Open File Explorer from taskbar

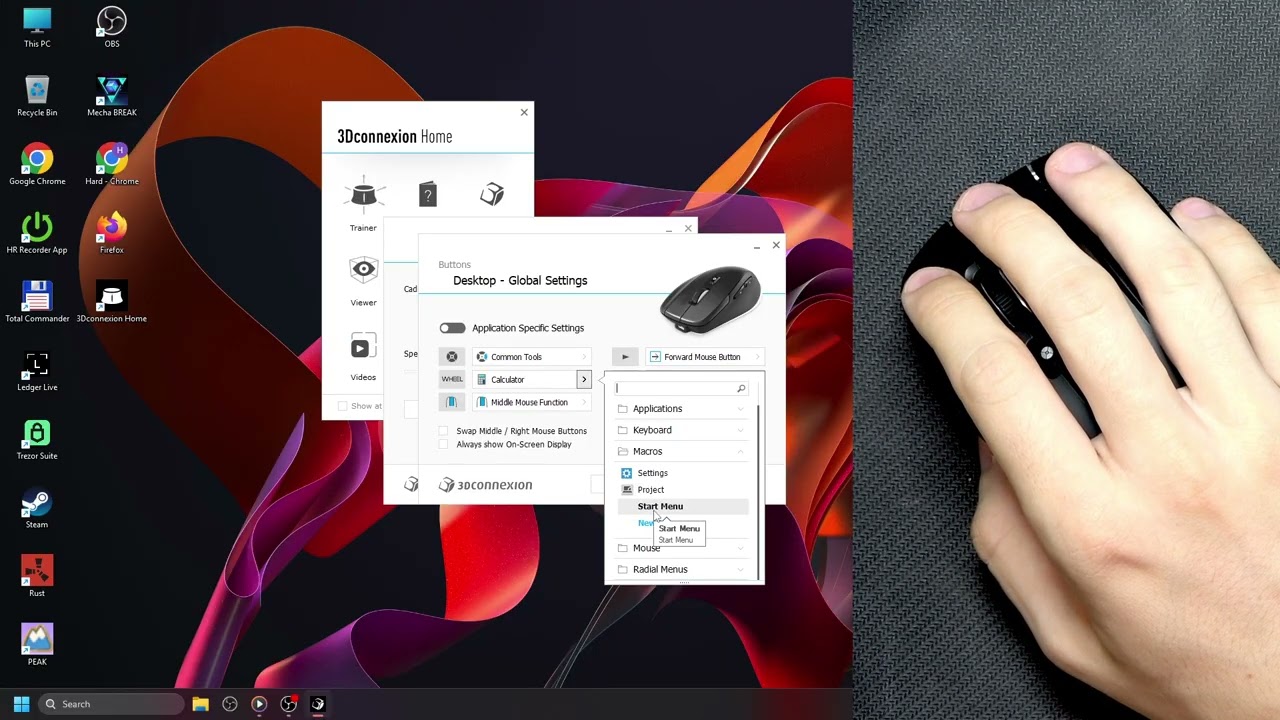point(200,704)
